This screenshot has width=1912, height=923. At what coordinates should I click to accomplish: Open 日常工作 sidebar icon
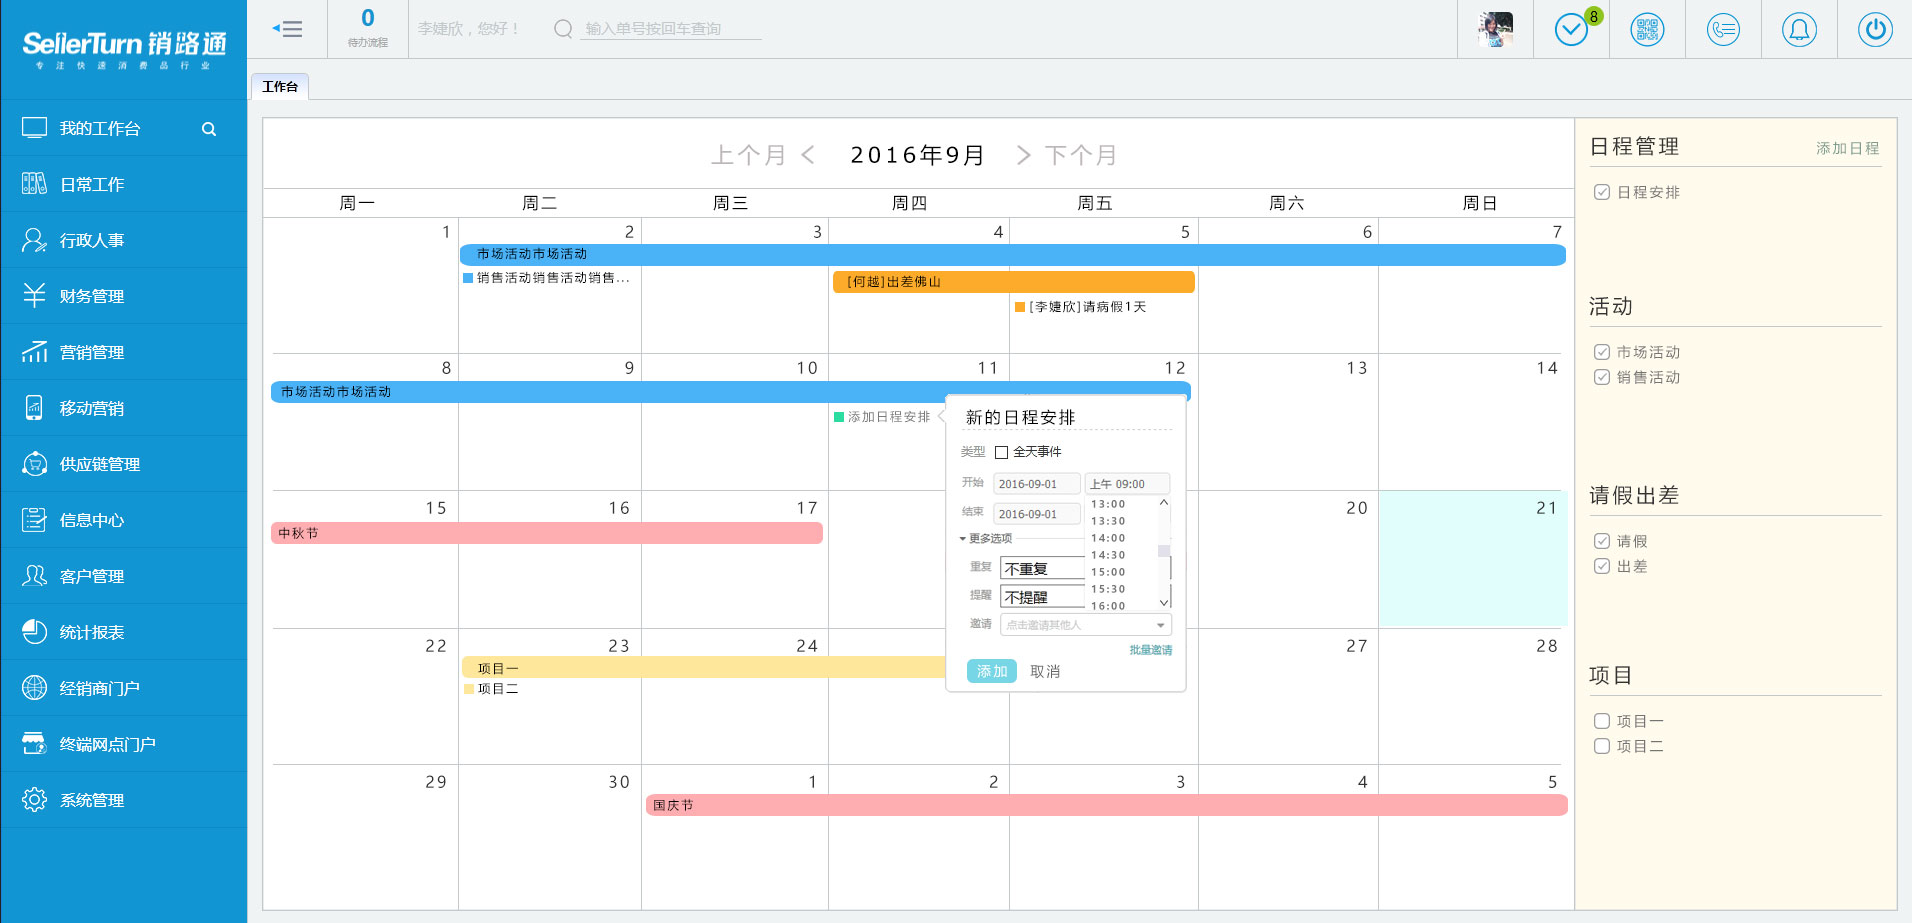tap(34, 184)
